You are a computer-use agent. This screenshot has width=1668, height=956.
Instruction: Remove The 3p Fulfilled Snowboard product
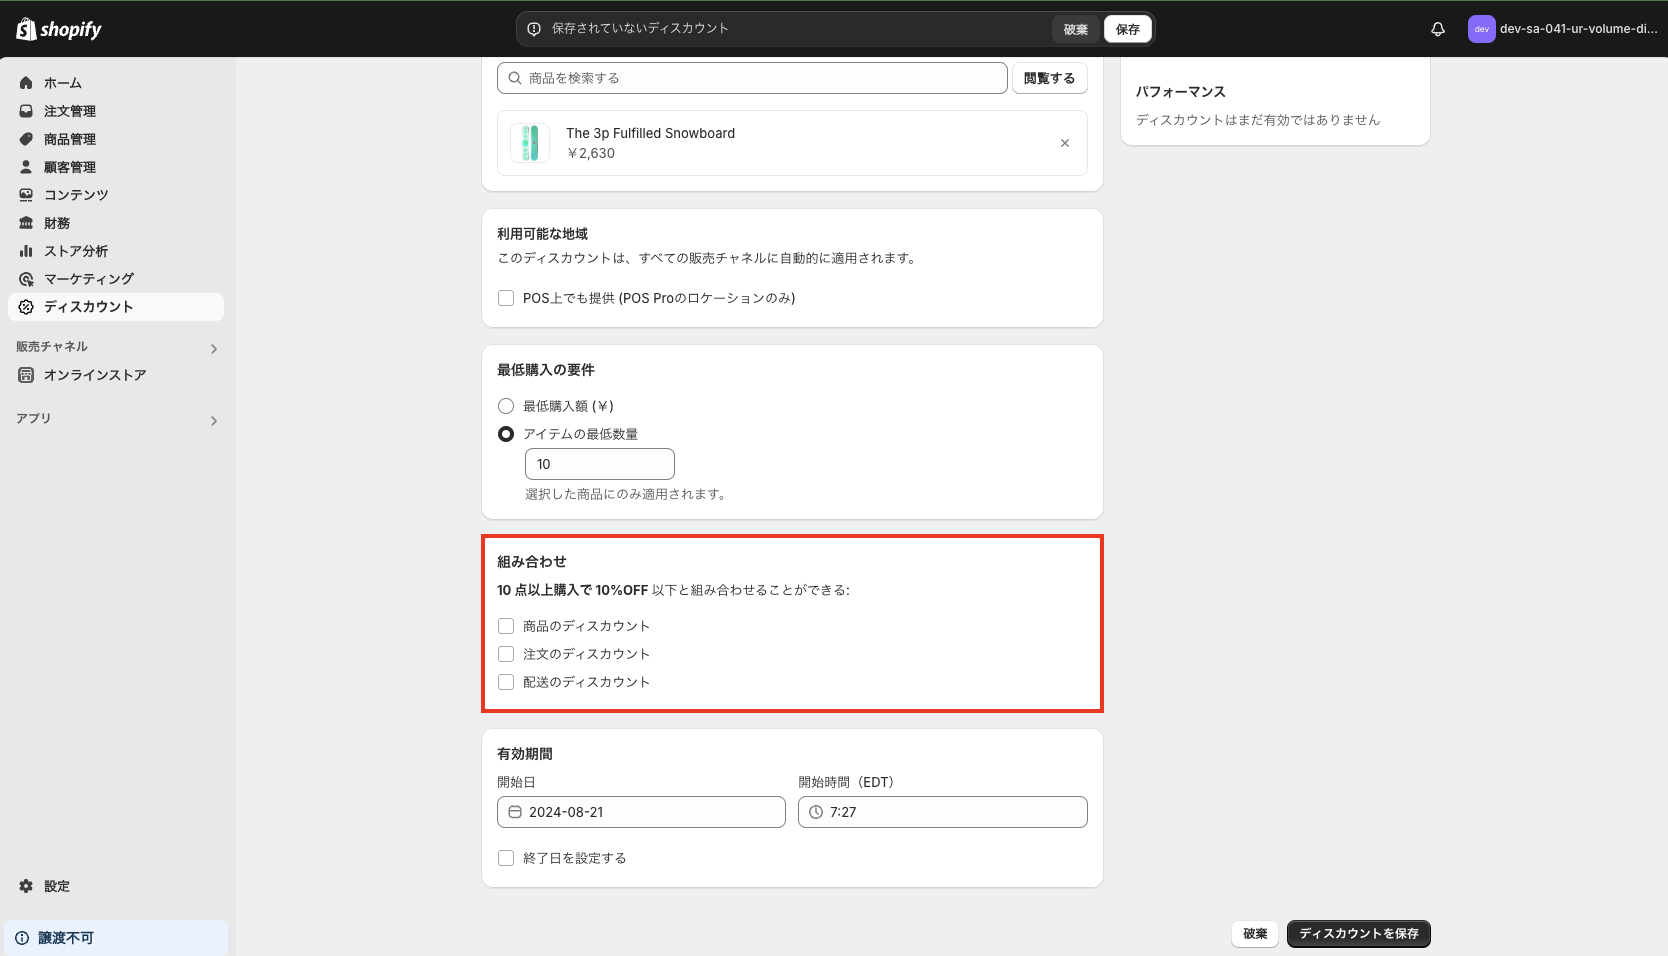1064,143
